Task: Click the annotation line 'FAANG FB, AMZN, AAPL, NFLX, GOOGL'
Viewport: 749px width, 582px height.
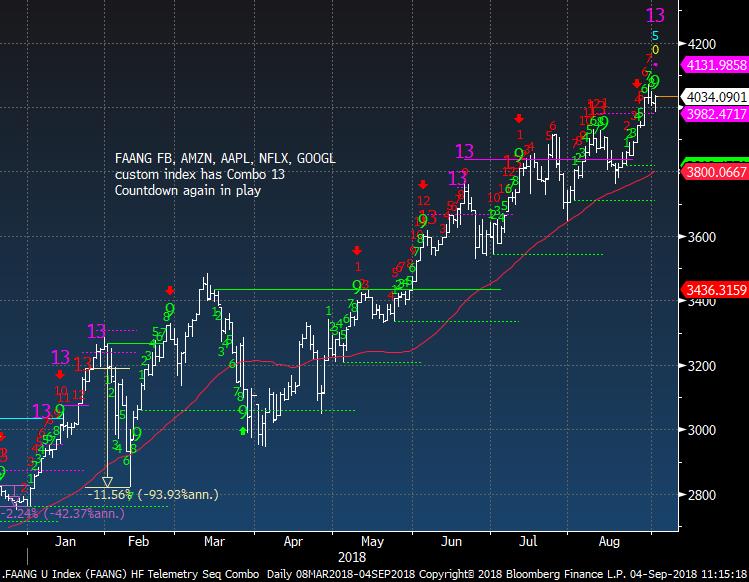Action: 225,159
